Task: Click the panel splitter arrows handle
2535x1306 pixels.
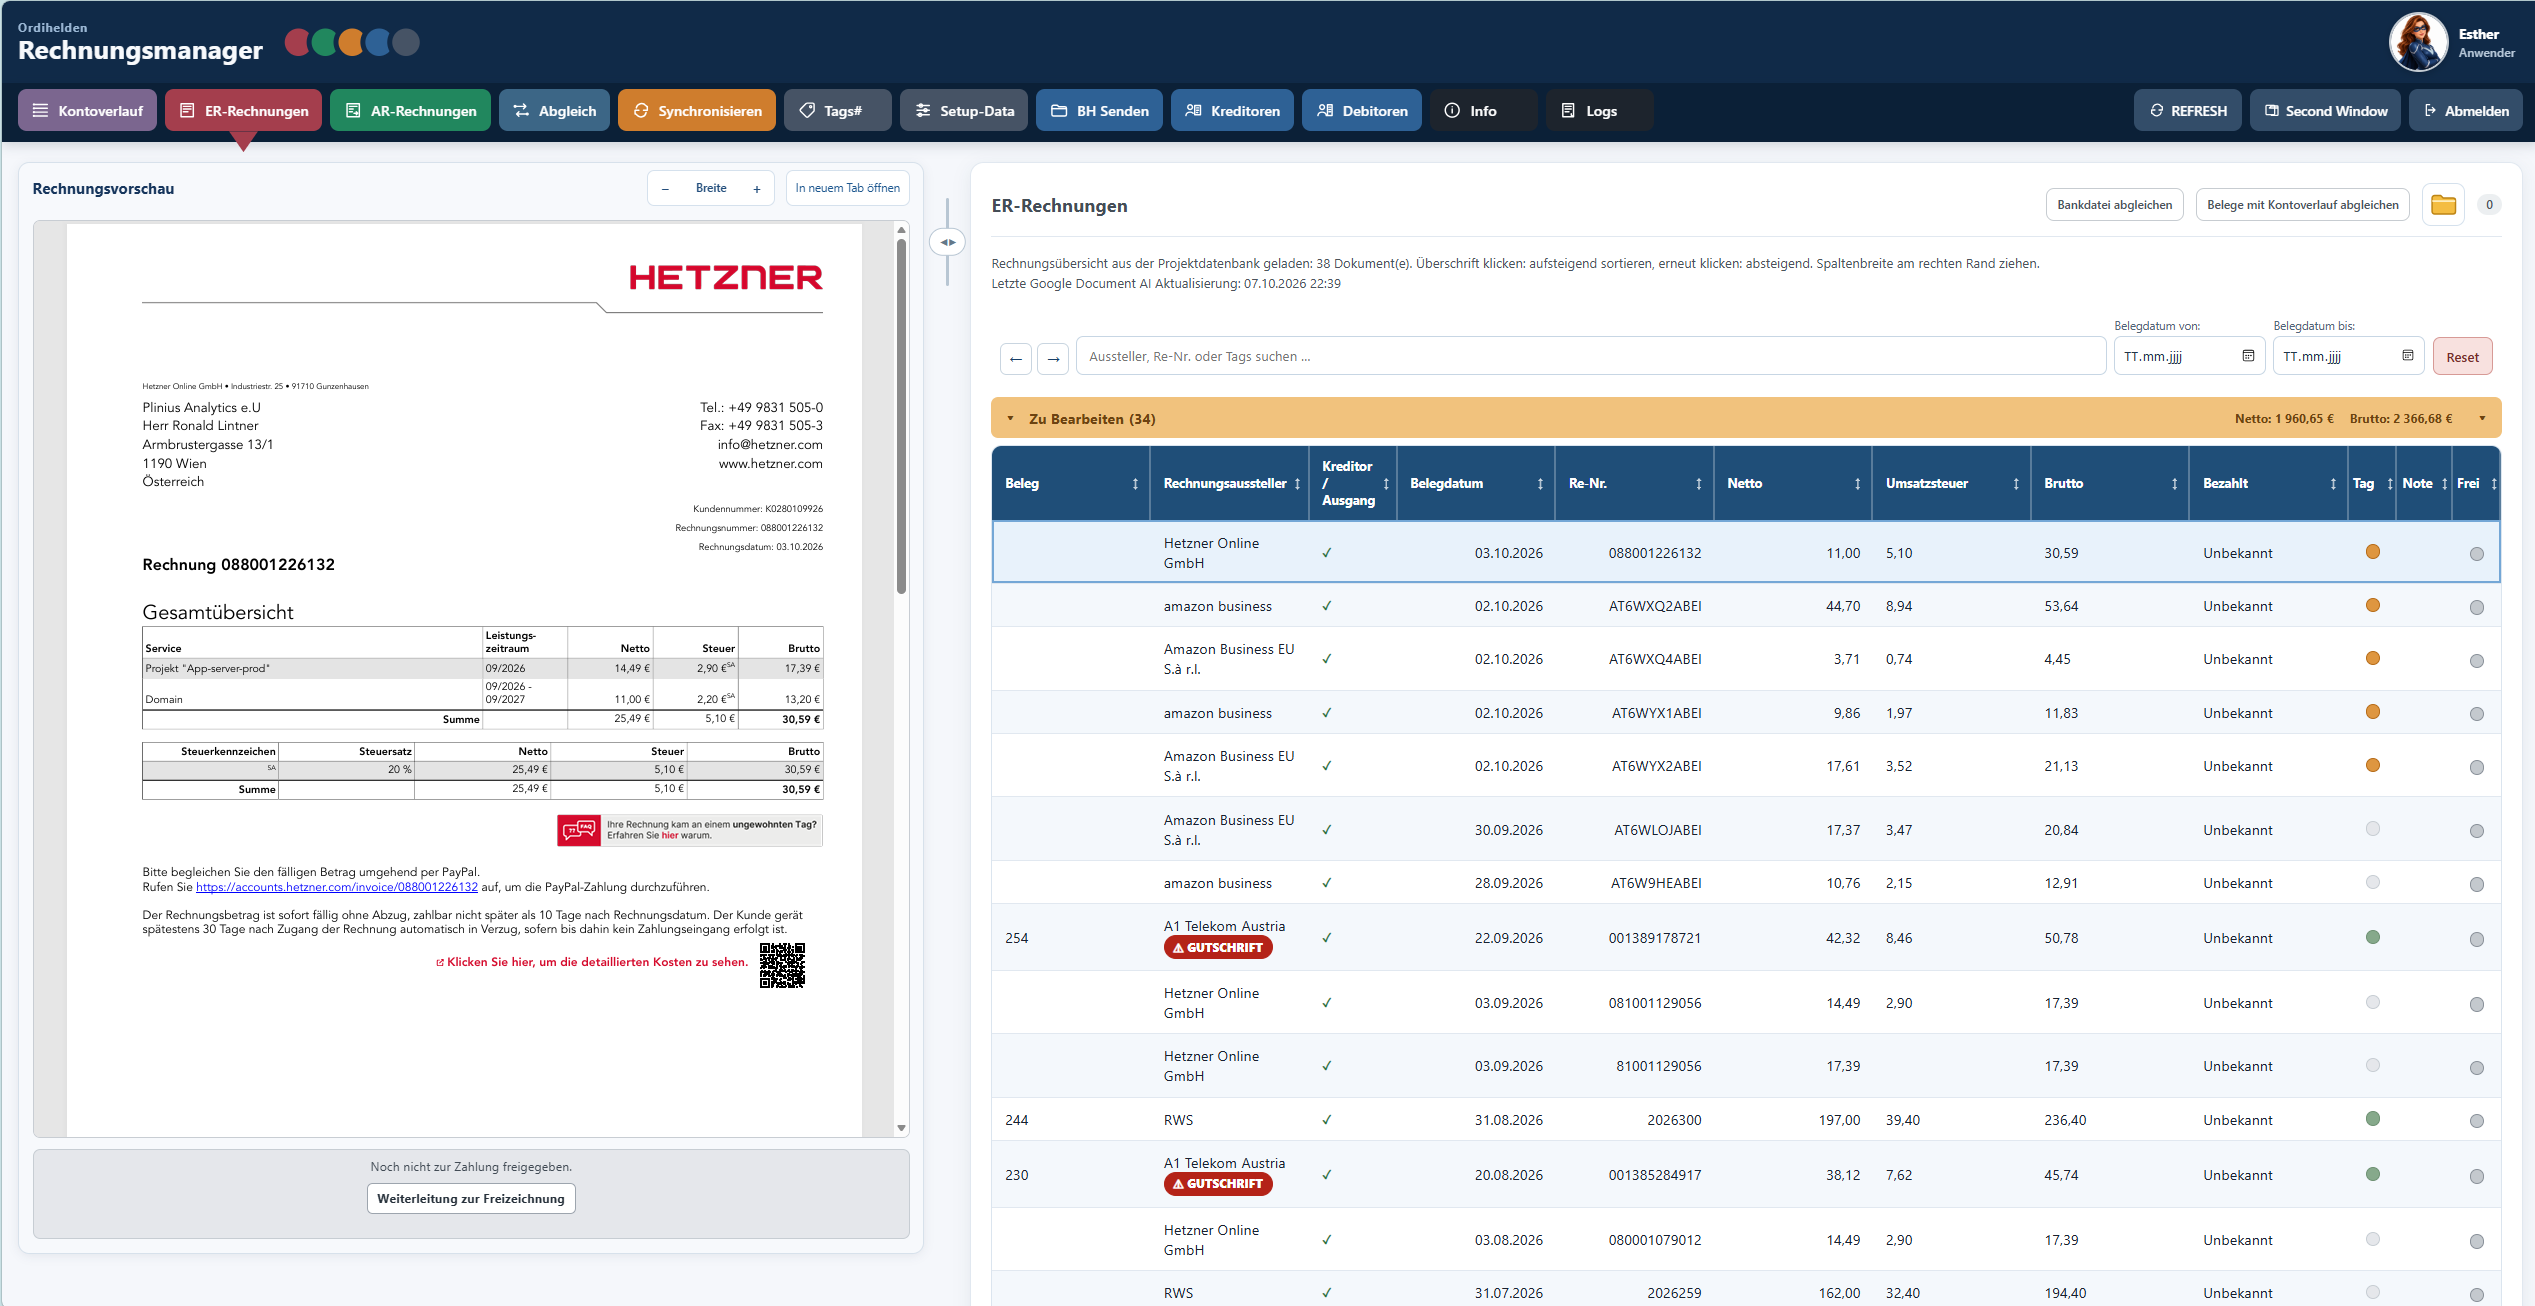Action: tap(947, 242)
